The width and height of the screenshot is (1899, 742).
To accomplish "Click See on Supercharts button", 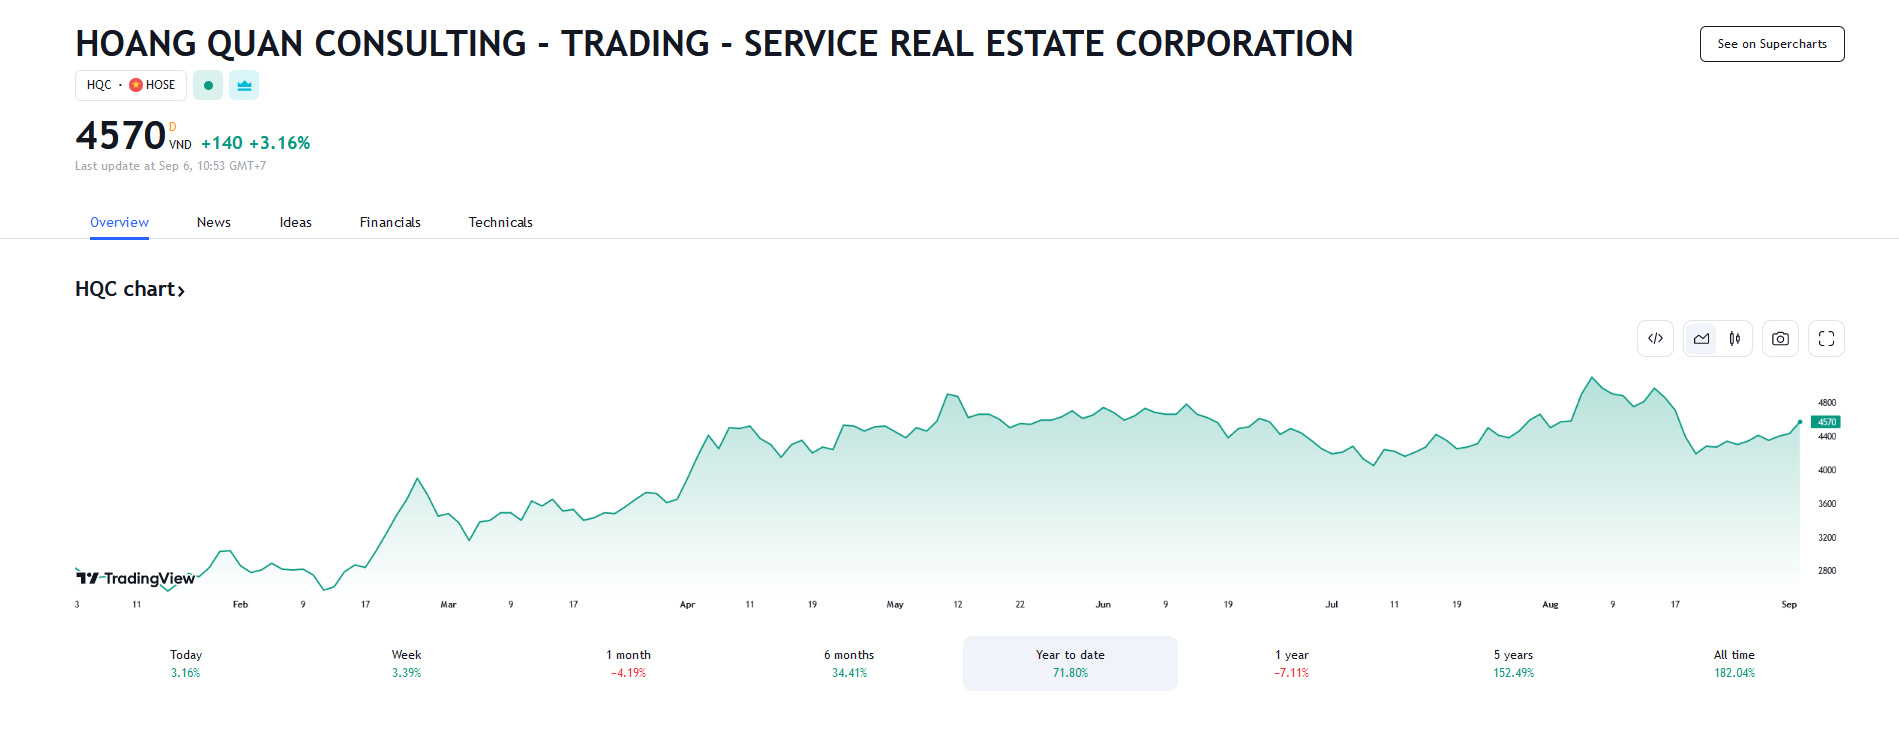I will [1771, 44].
